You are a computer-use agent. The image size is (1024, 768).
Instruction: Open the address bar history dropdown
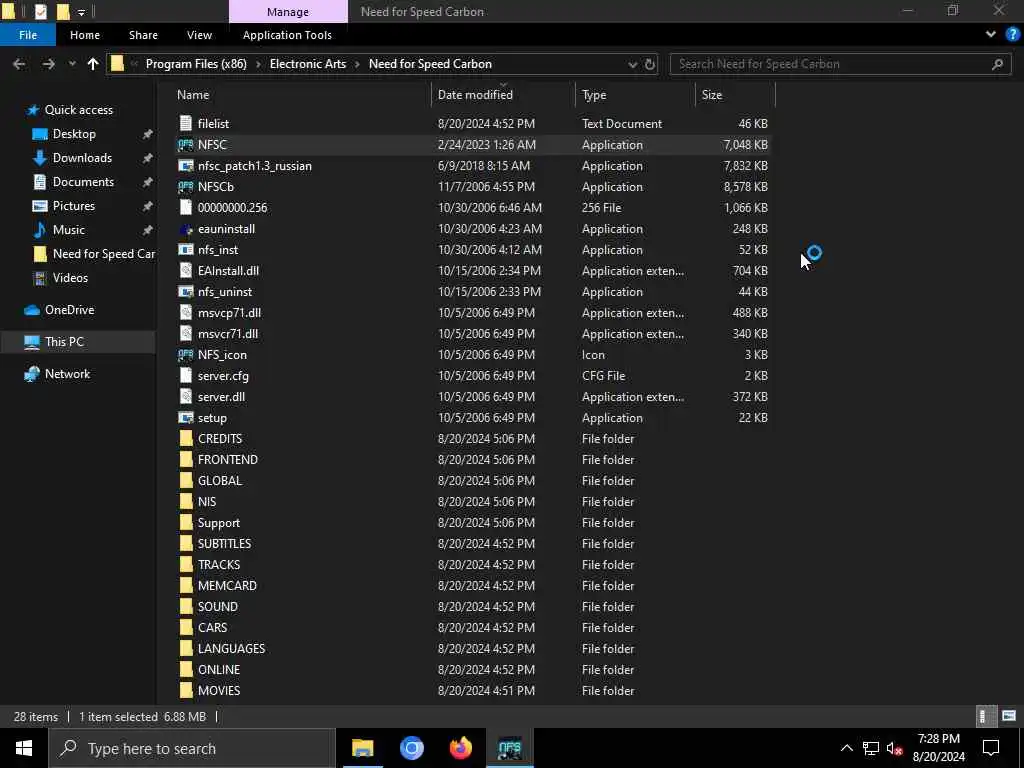coord(632,64)
